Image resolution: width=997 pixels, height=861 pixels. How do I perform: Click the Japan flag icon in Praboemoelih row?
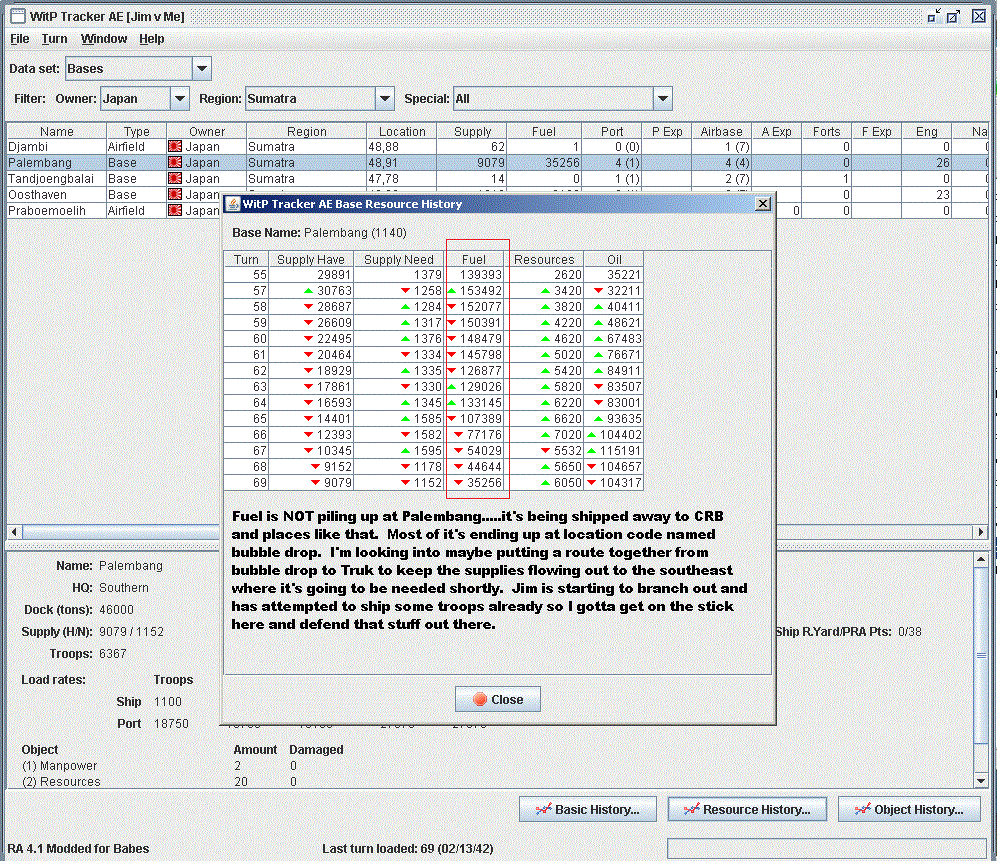pos(175,210)
